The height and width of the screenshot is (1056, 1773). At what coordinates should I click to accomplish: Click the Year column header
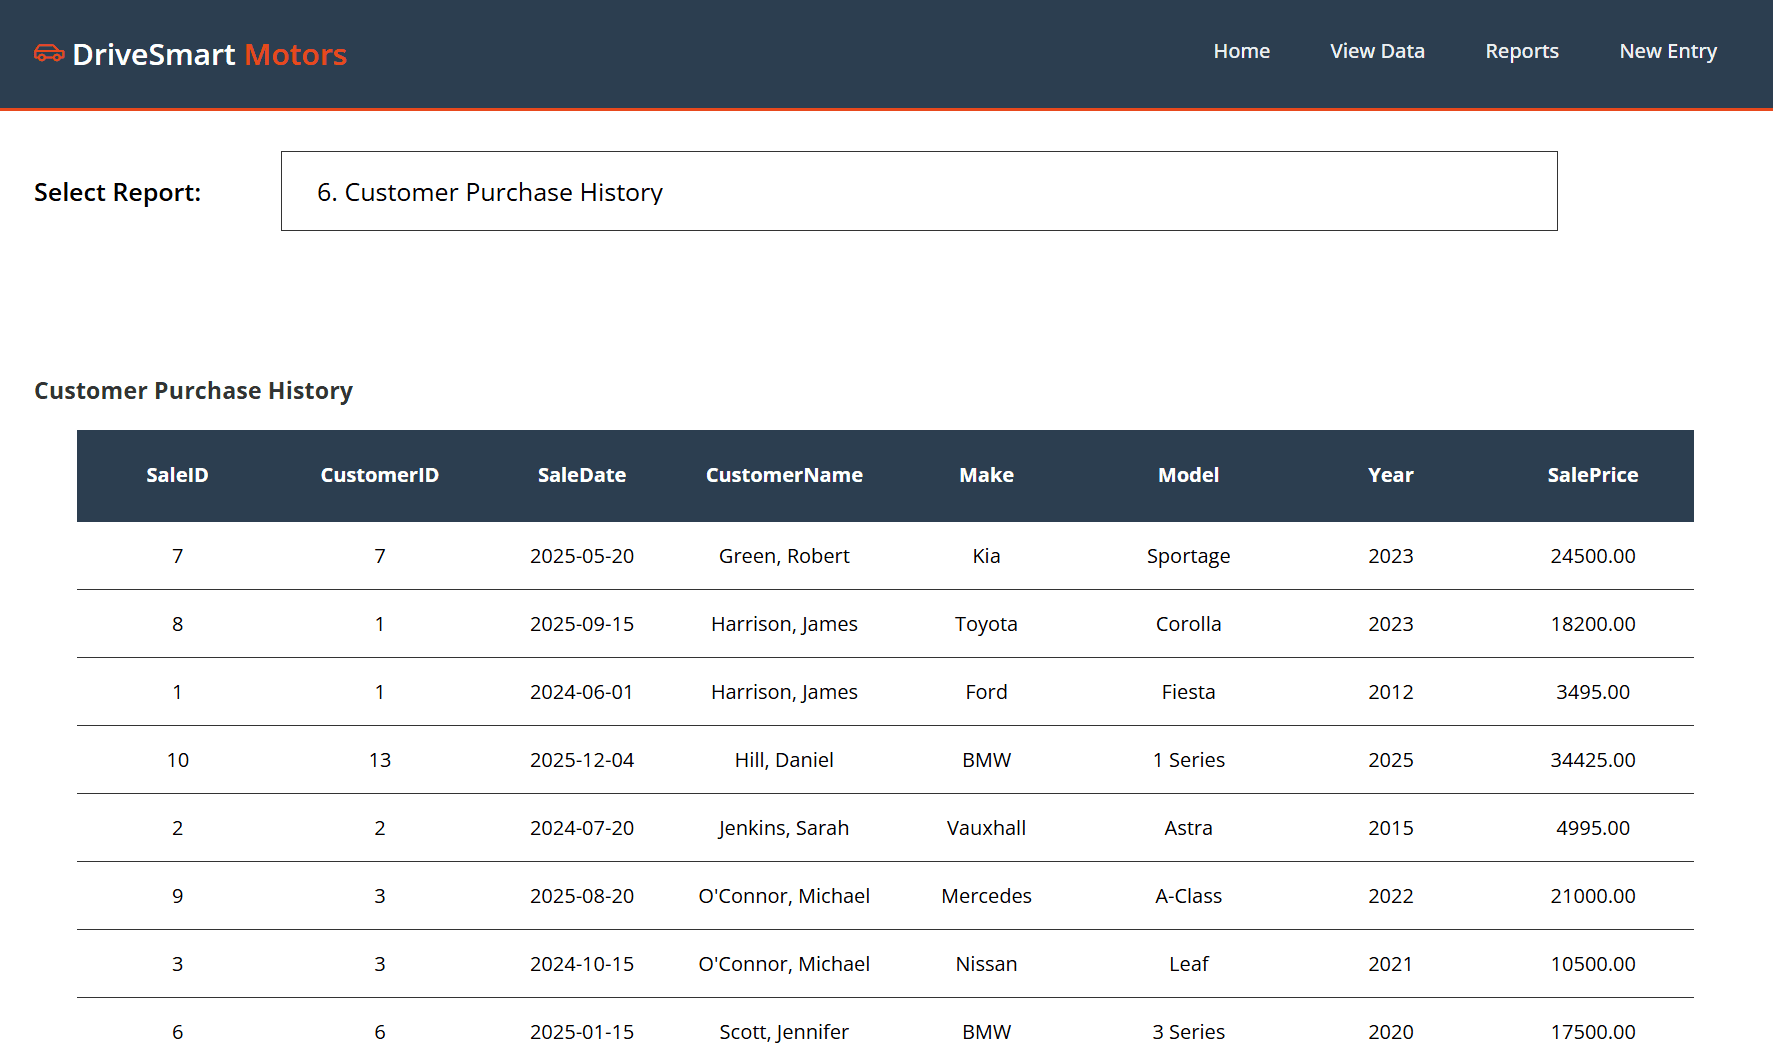(1391, 475)
